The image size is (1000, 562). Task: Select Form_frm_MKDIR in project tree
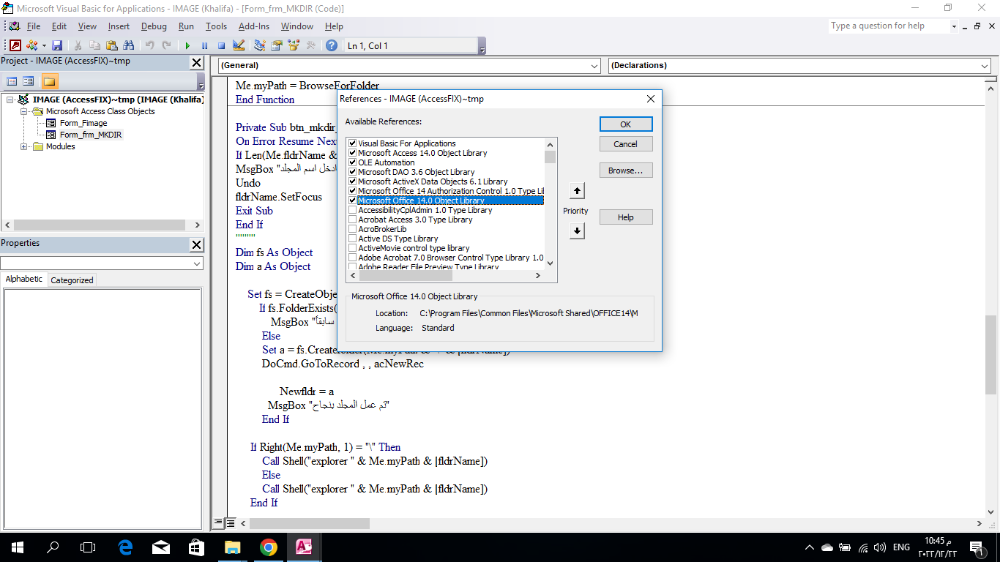[90, 135]
